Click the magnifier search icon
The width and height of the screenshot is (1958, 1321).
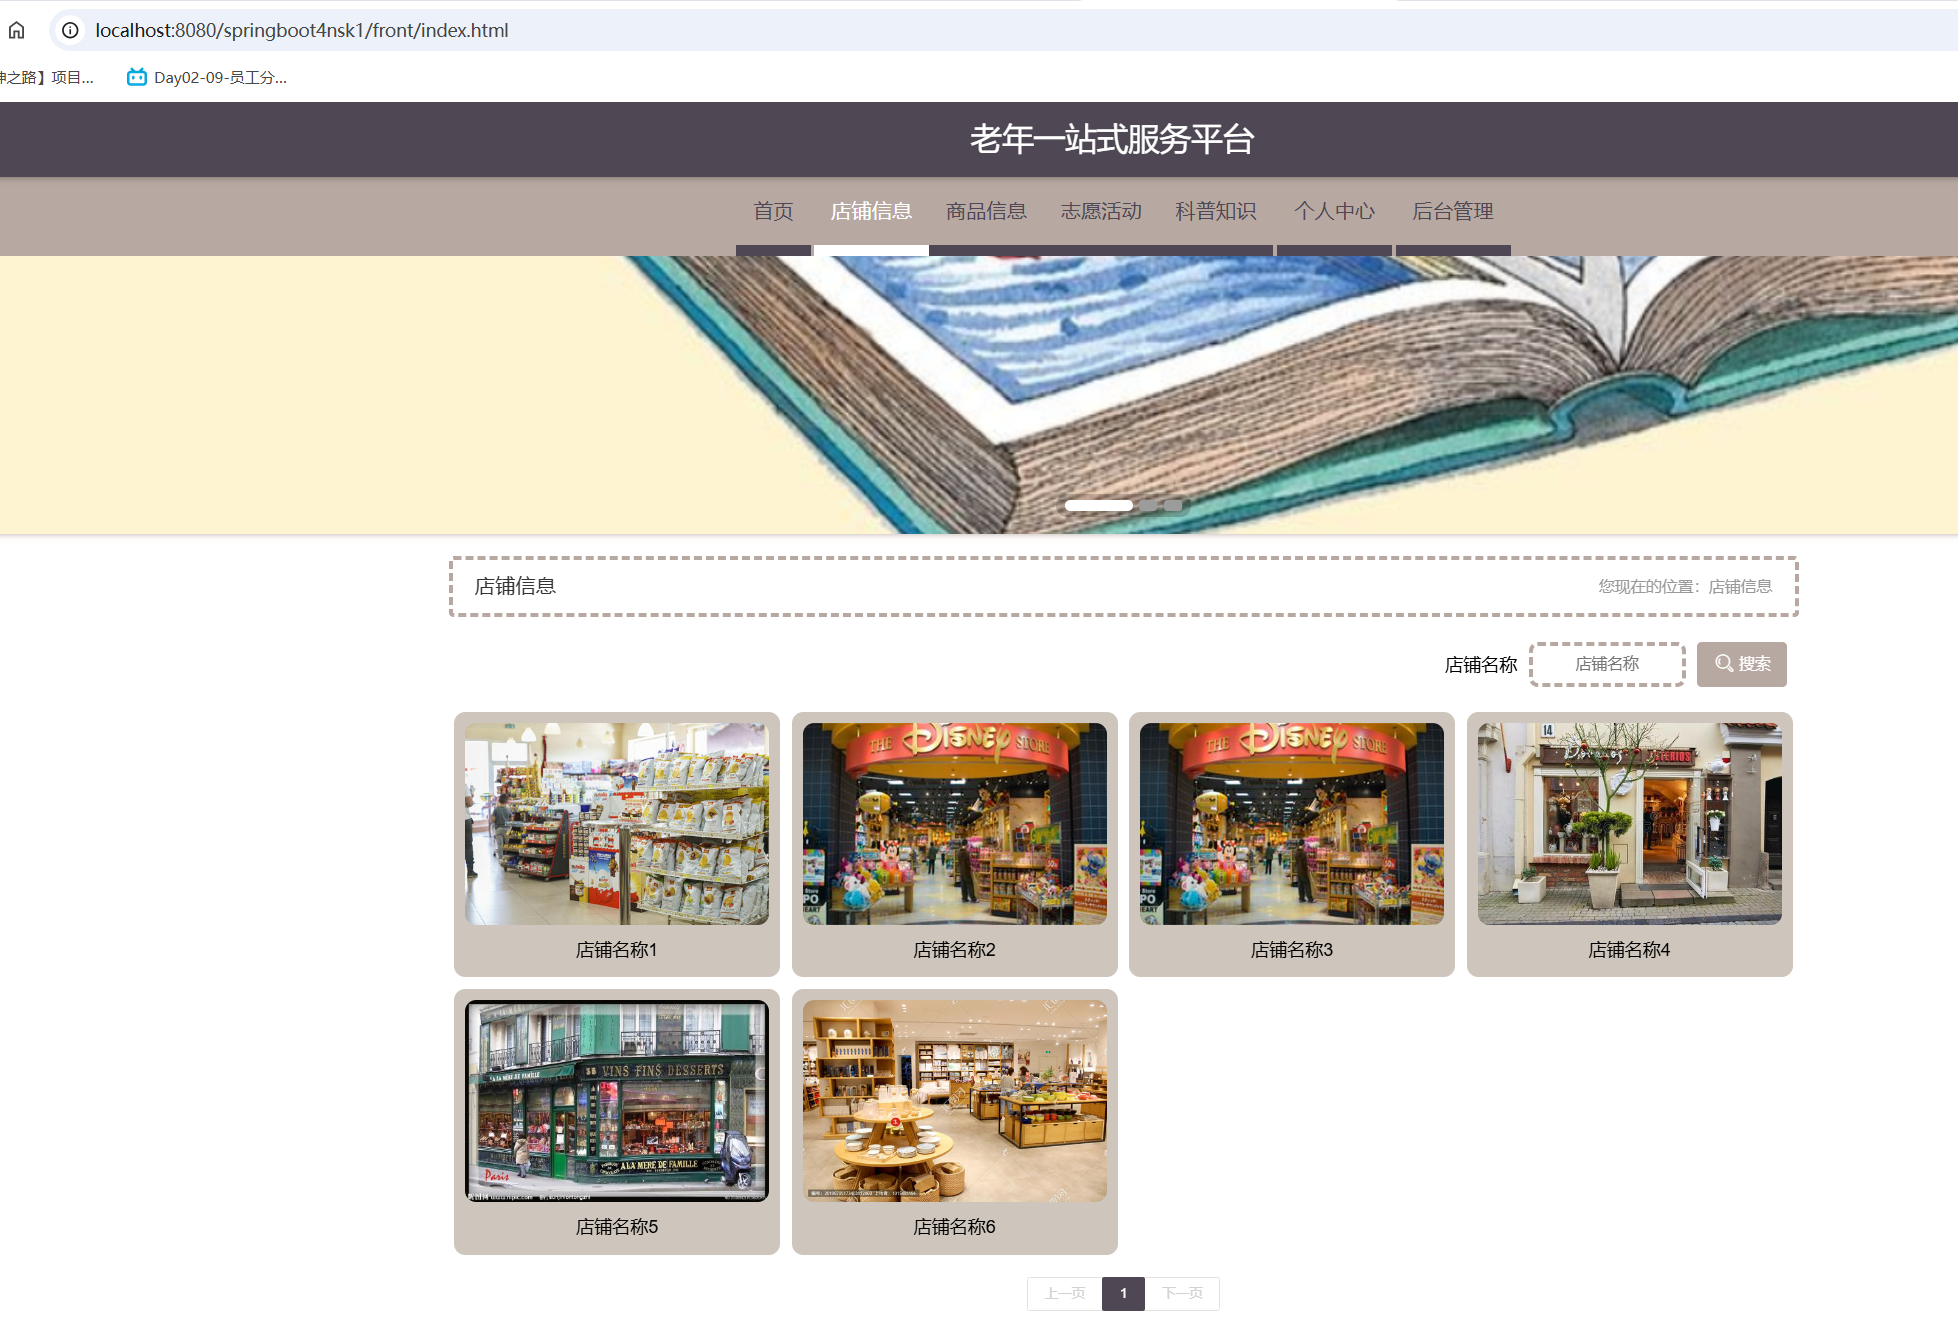[x=1722, y=663]
